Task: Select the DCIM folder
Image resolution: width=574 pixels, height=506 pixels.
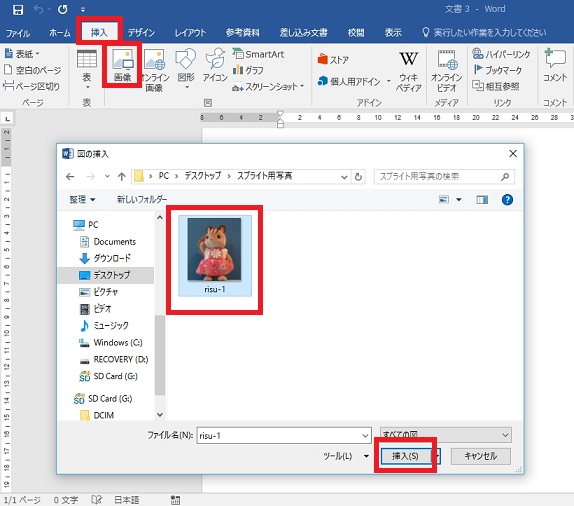Action: (x=97, y=415)
